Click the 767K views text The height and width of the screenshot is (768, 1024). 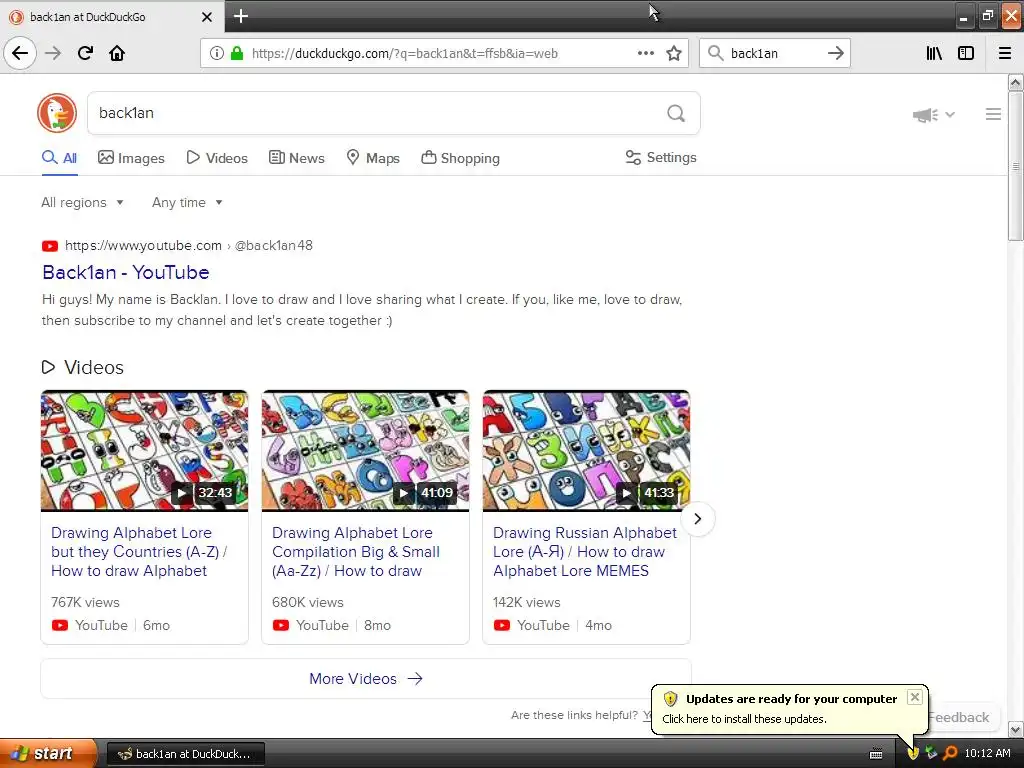(86, 602)
